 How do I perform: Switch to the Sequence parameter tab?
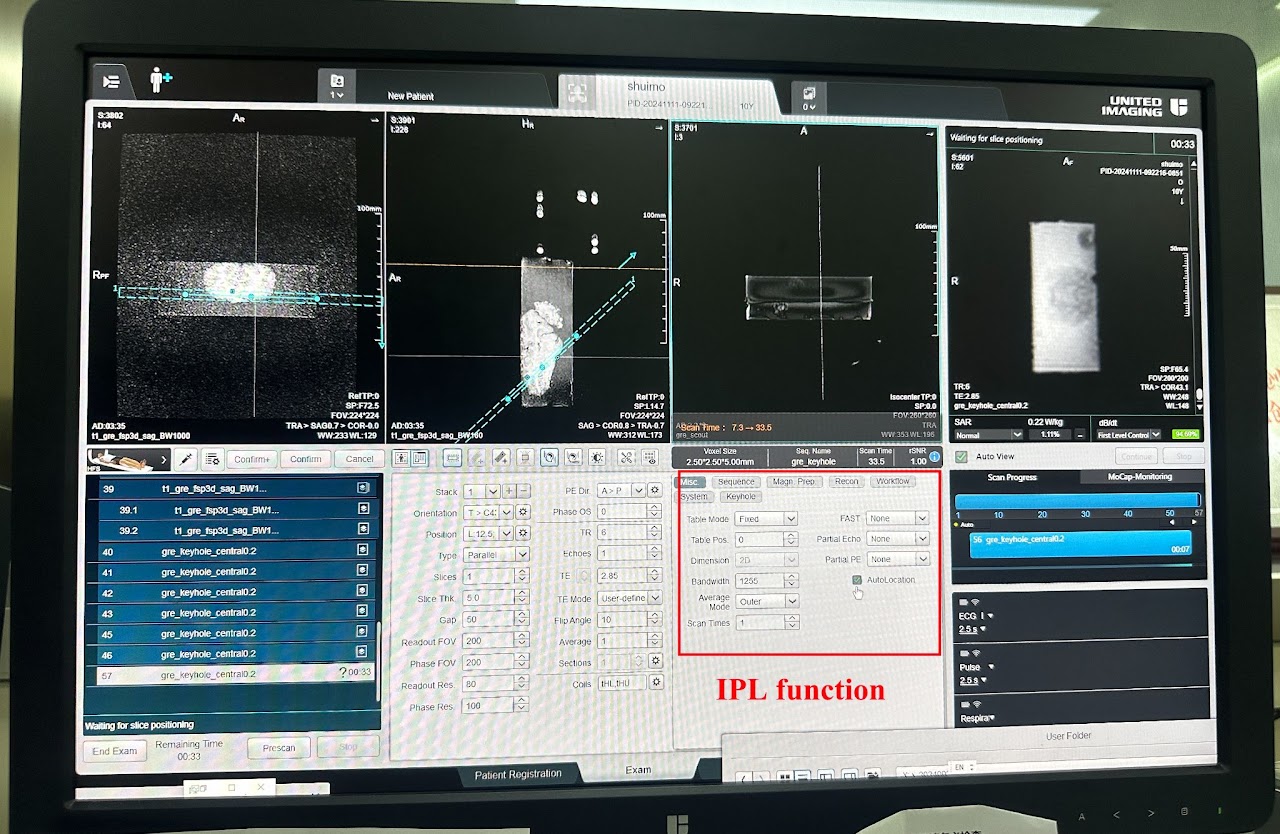coord(736,482)
